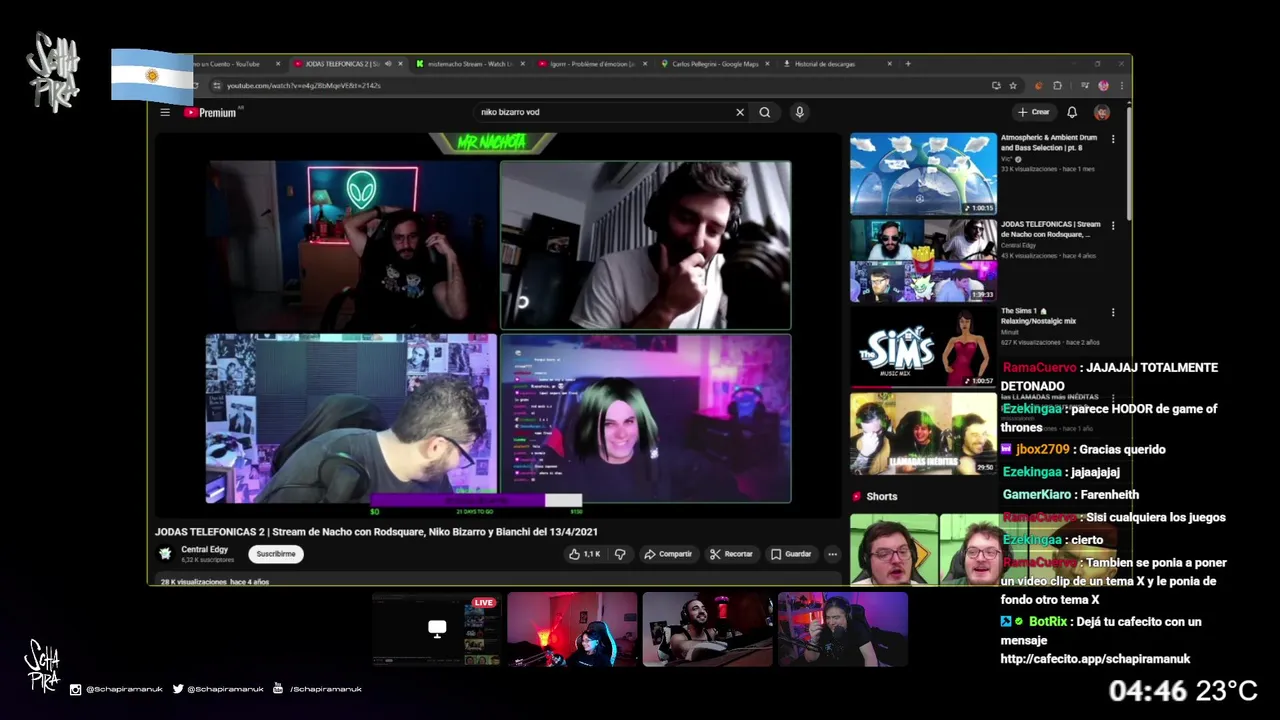
Task: Open the YouTube hamburger guide menu
Action: [165, 112]
